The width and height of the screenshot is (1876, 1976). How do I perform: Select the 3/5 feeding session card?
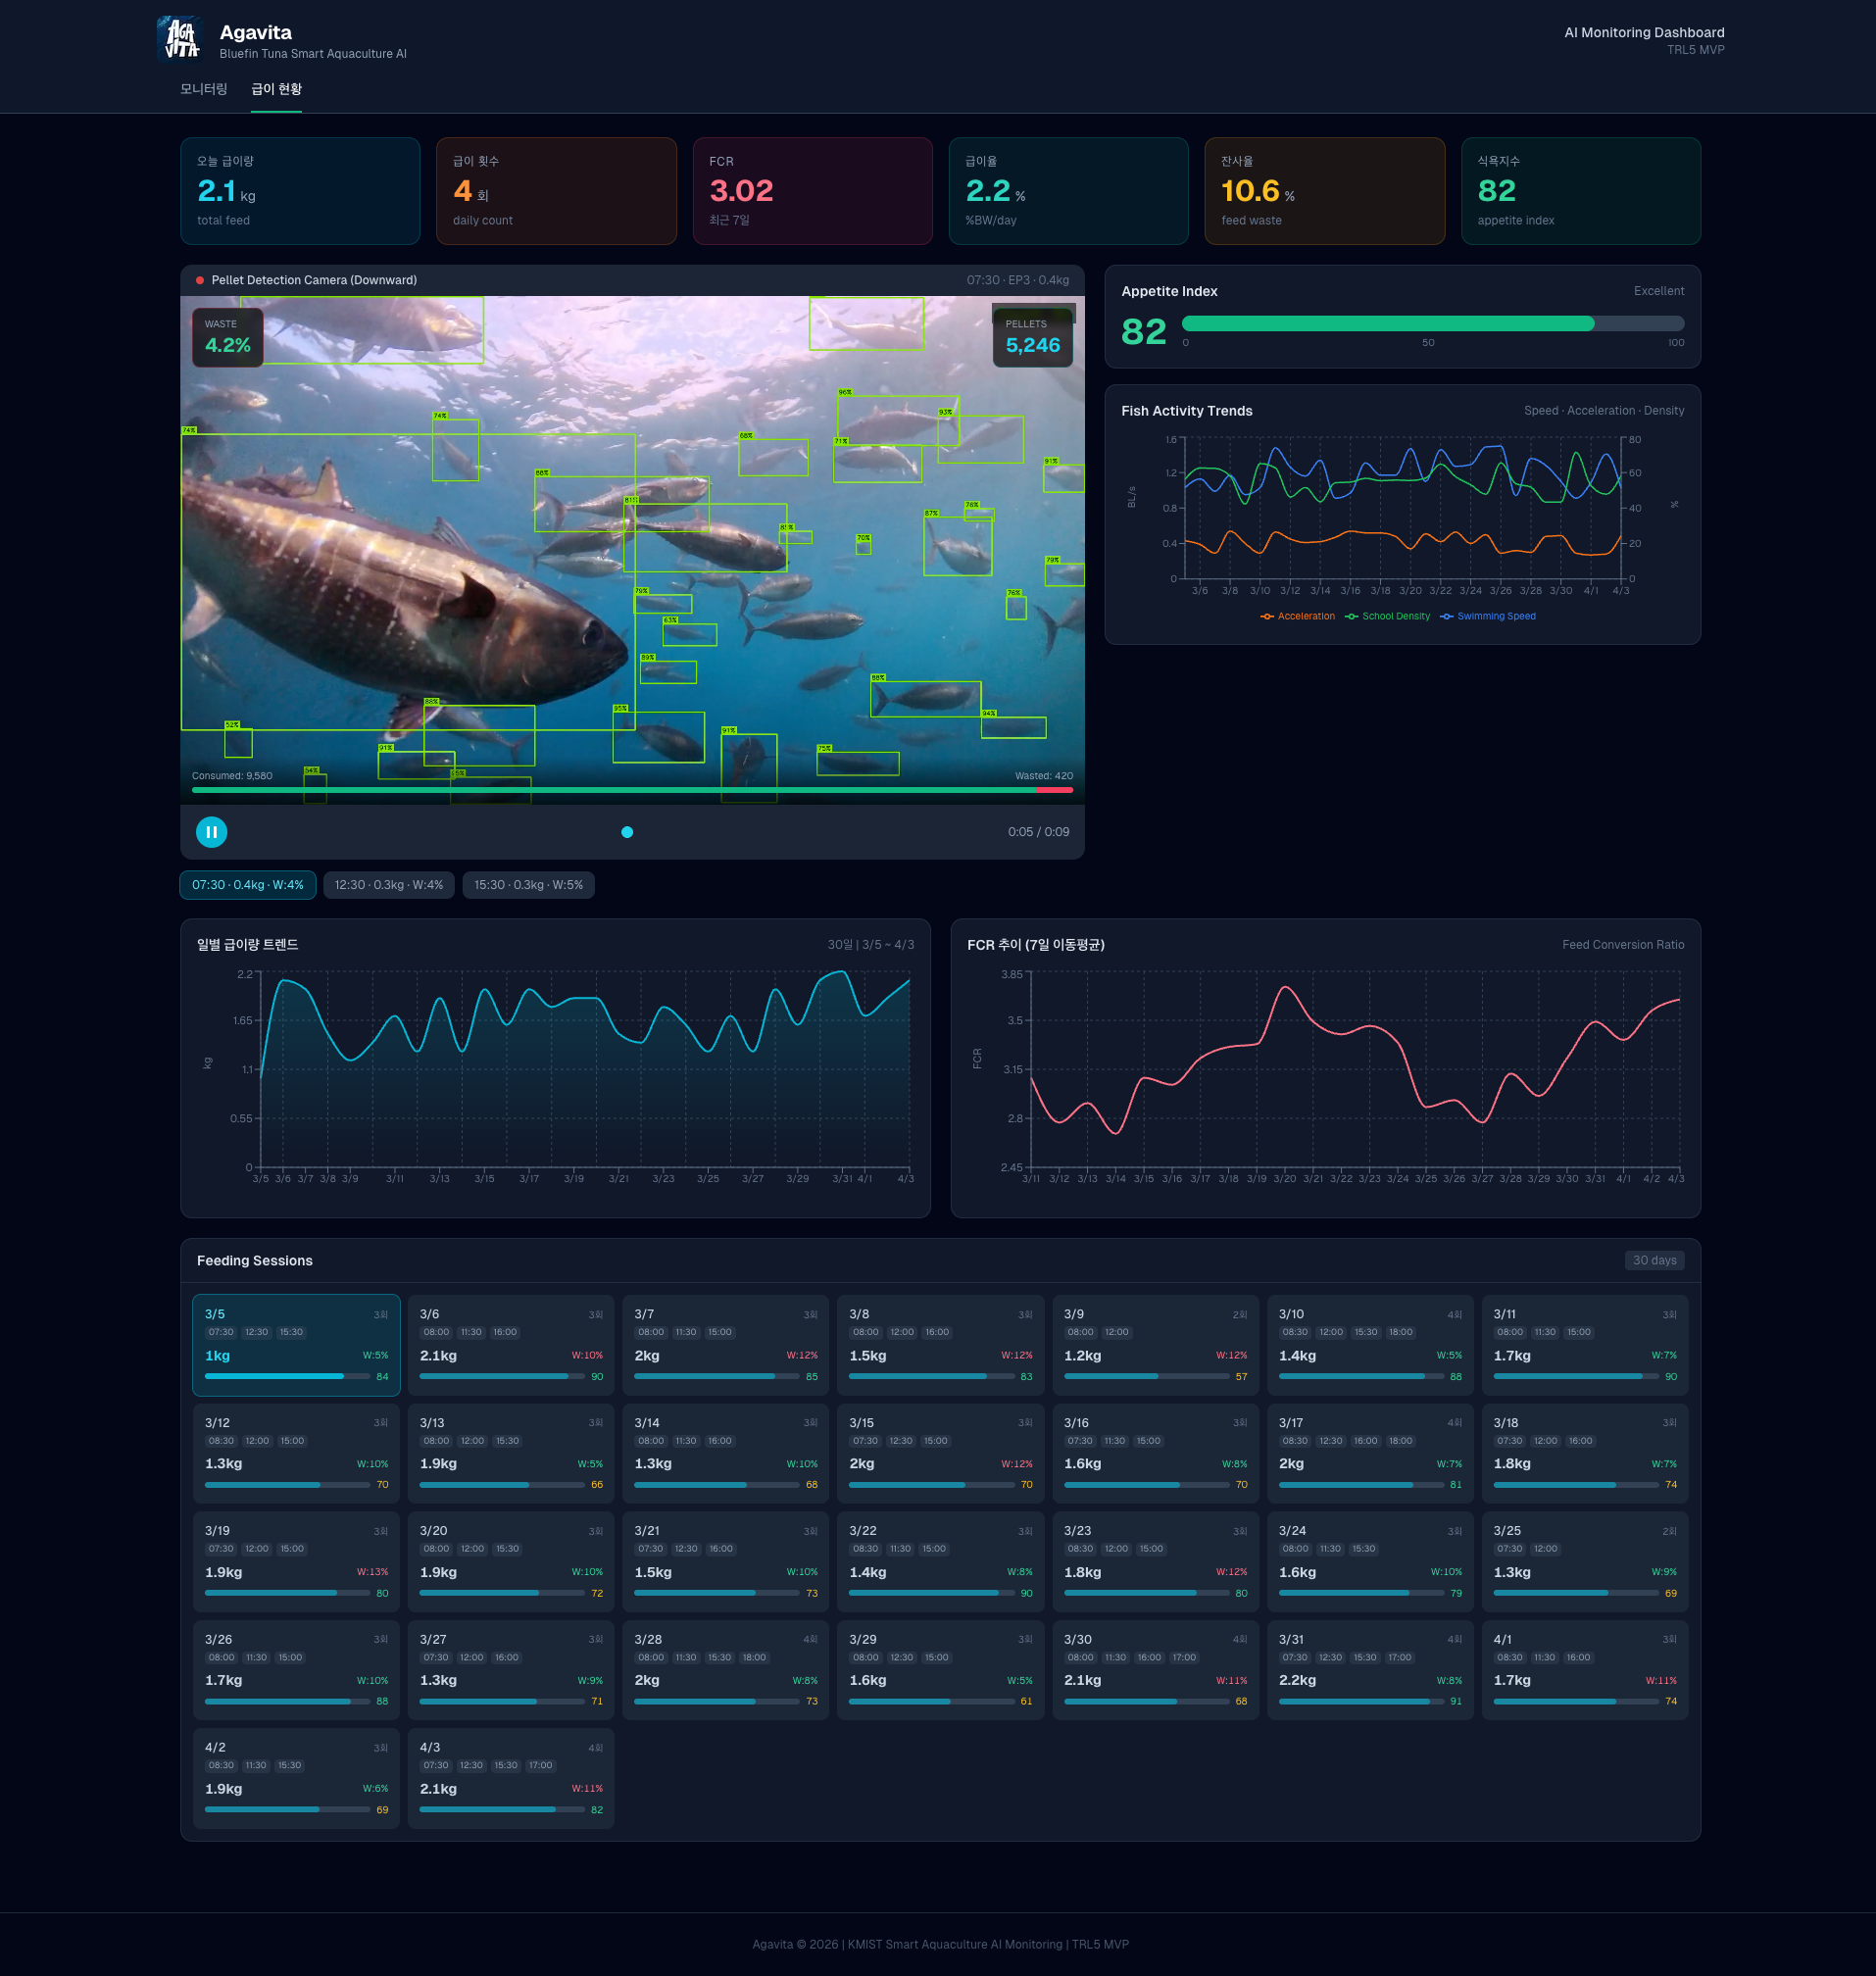click(x=296, y=1345)
